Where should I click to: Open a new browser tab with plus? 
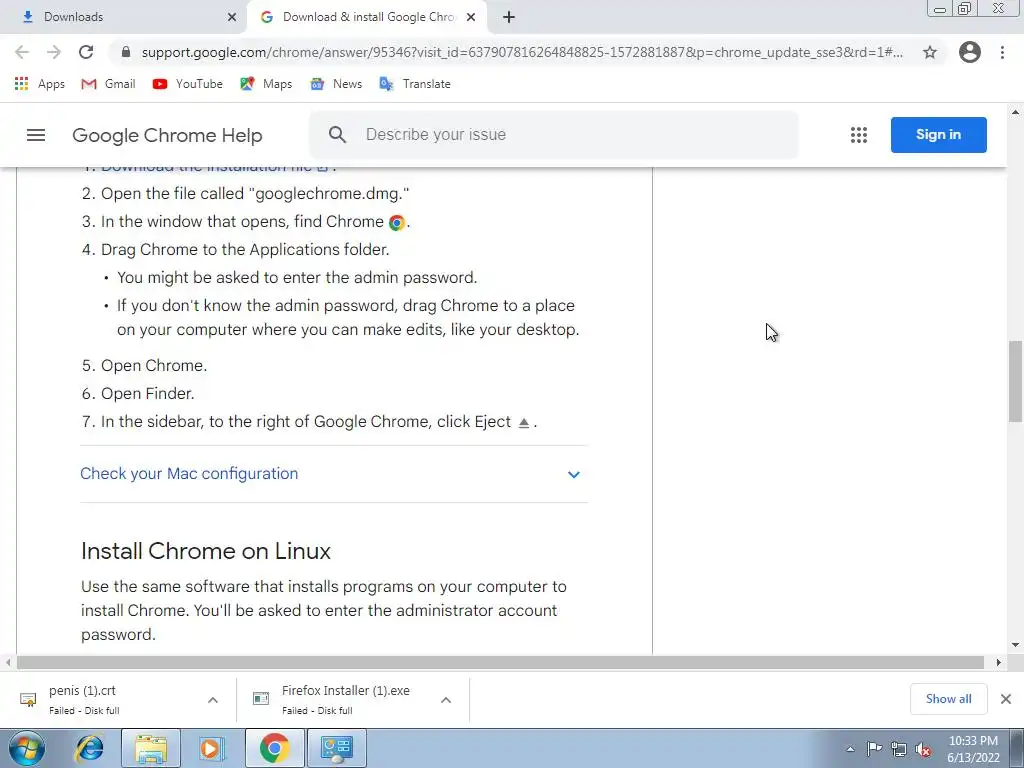[x=509, y=17]
